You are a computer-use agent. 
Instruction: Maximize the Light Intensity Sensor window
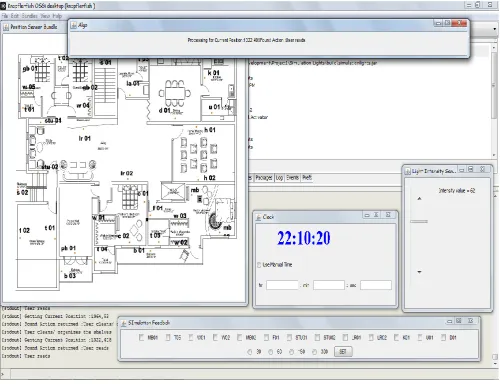[471, 169]
